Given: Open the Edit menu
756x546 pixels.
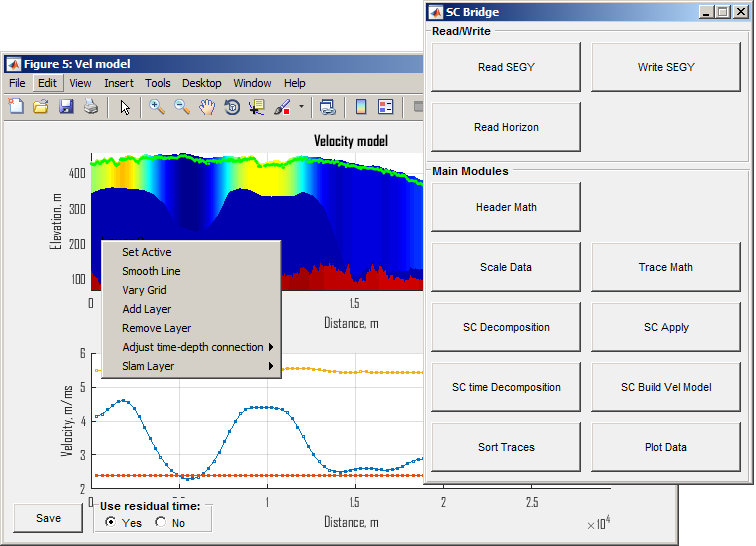Looking at the screenshot, I should click(47, 83).
